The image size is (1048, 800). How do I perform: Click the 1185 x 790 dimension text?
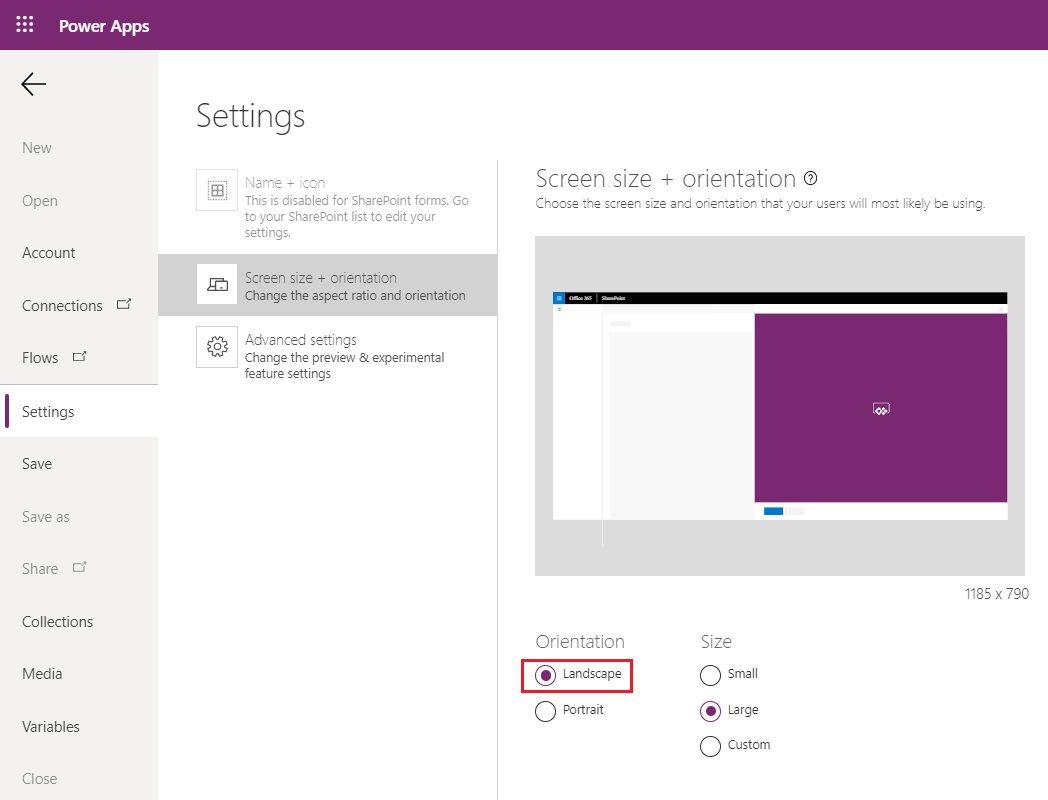(x=997, y=593)
